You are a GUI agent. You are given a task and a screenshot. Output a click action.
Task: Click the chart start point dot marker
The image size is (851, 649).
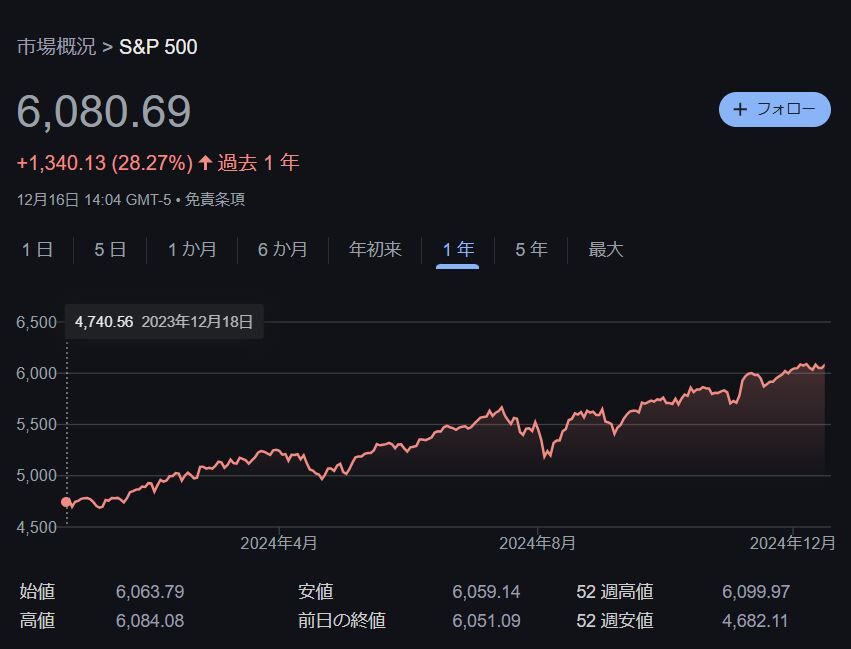pyautogui.click(x=67, y=502)
